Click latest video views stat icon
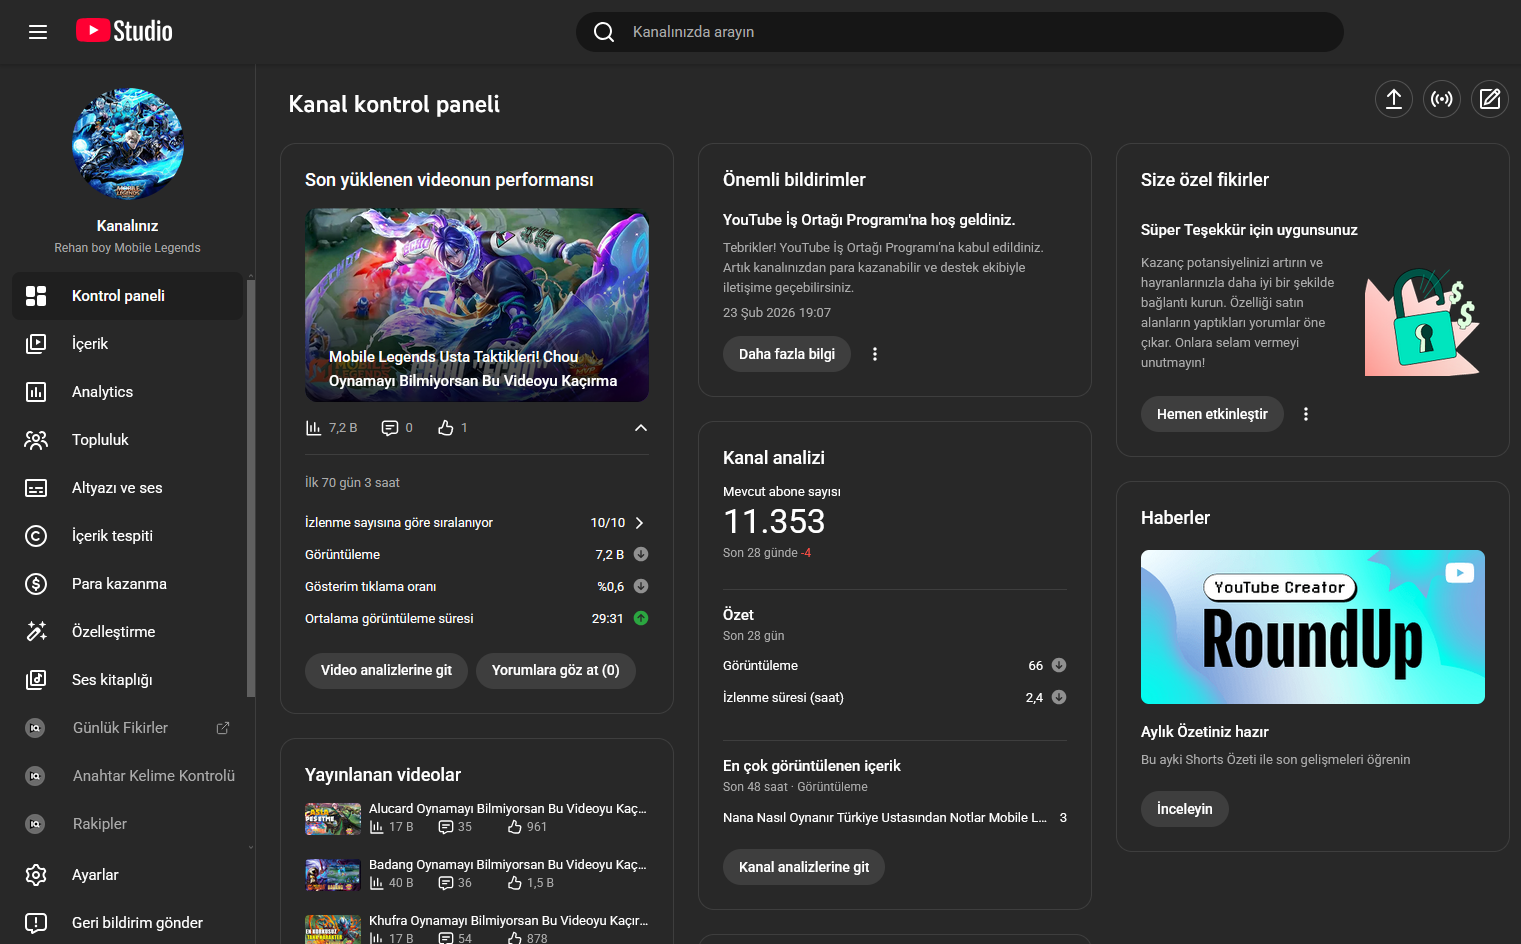Screen dimensions: 1521x944 click(314, 428)
